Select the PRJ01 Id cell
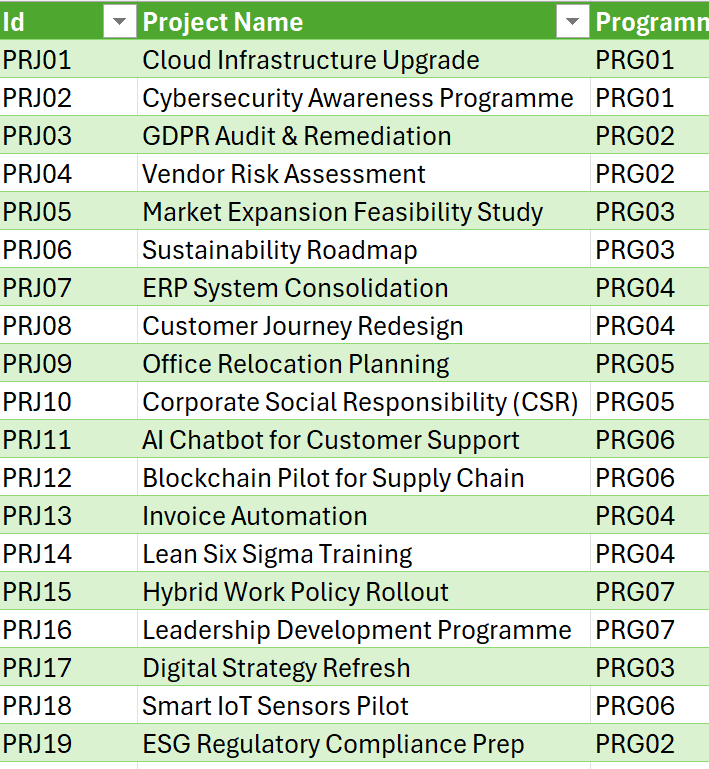The height and width of the screenshot is (769, 709). click(38, 60)
